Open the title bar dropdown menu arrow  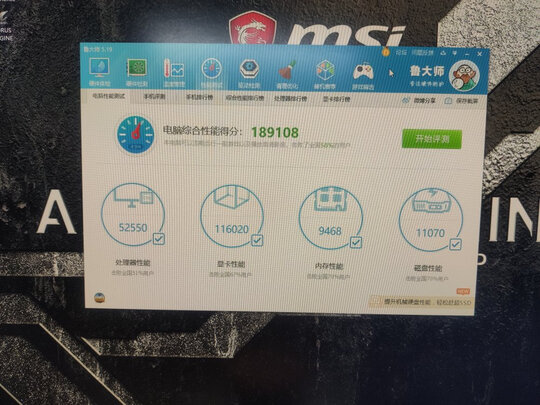[455, 54]
